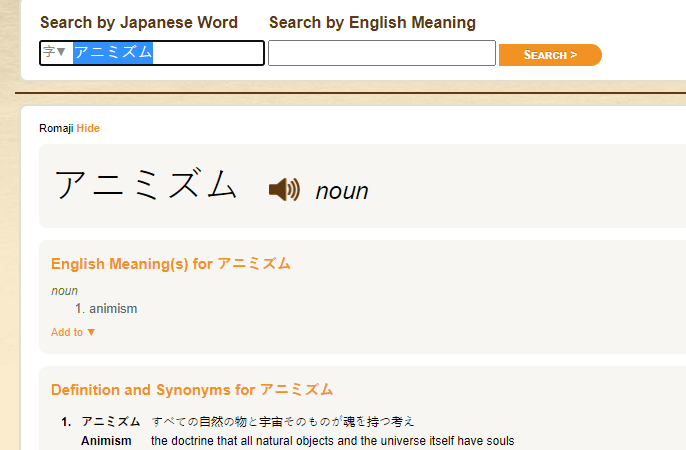This screenshot has width=686, height=450.
Task: Play audio pronunciation of アニミズム
Action: (x=284, y=189)
